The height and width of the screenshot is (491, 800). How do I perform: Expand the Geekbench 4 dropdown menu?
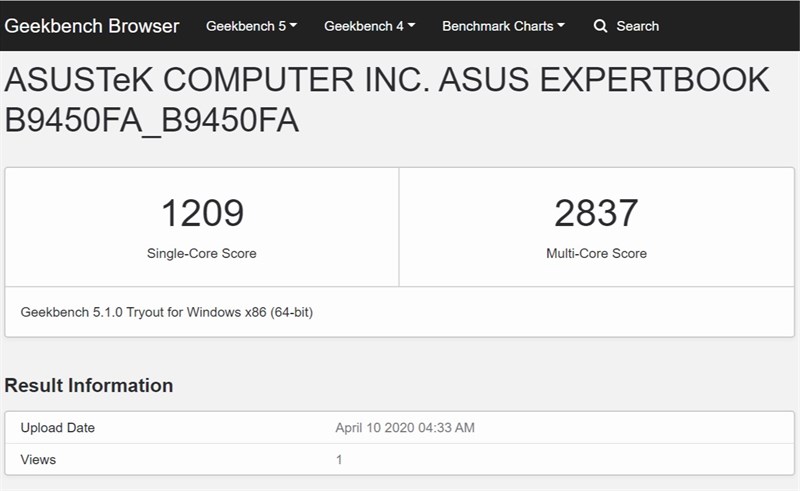click(x=369, y=26)
